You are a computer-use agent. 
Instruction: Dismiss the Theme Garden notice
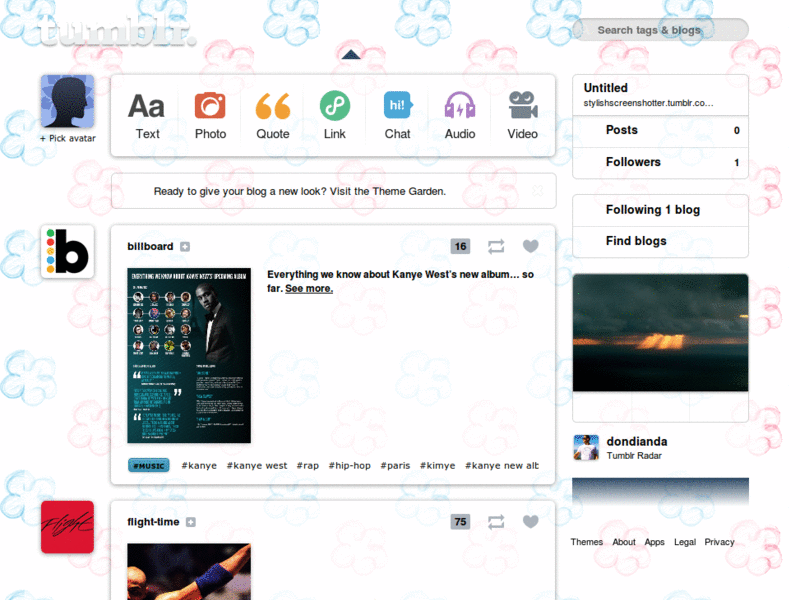pyautogui.click(x=538, y=191)
